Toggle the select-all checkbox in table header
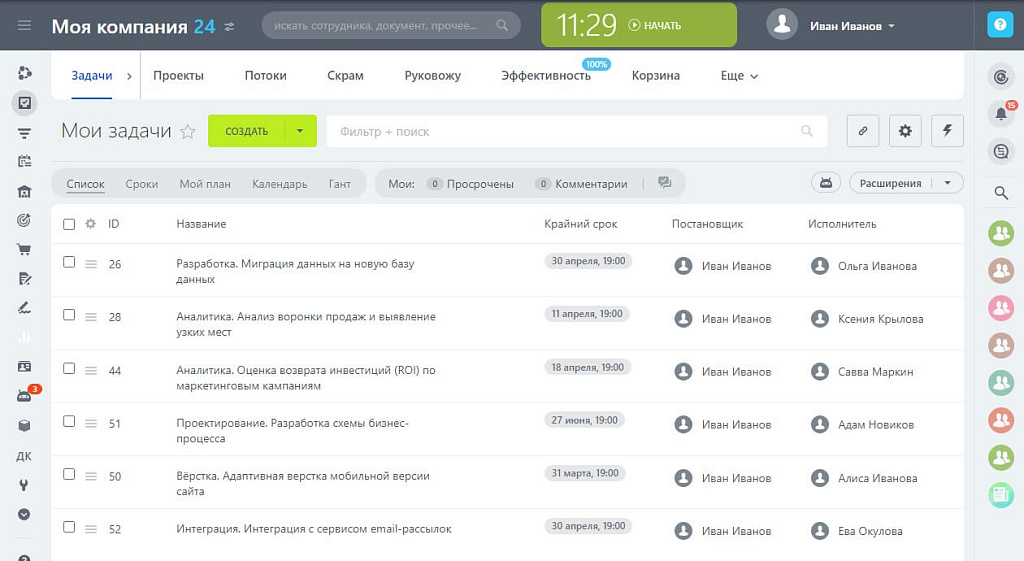 click(69, 224)
